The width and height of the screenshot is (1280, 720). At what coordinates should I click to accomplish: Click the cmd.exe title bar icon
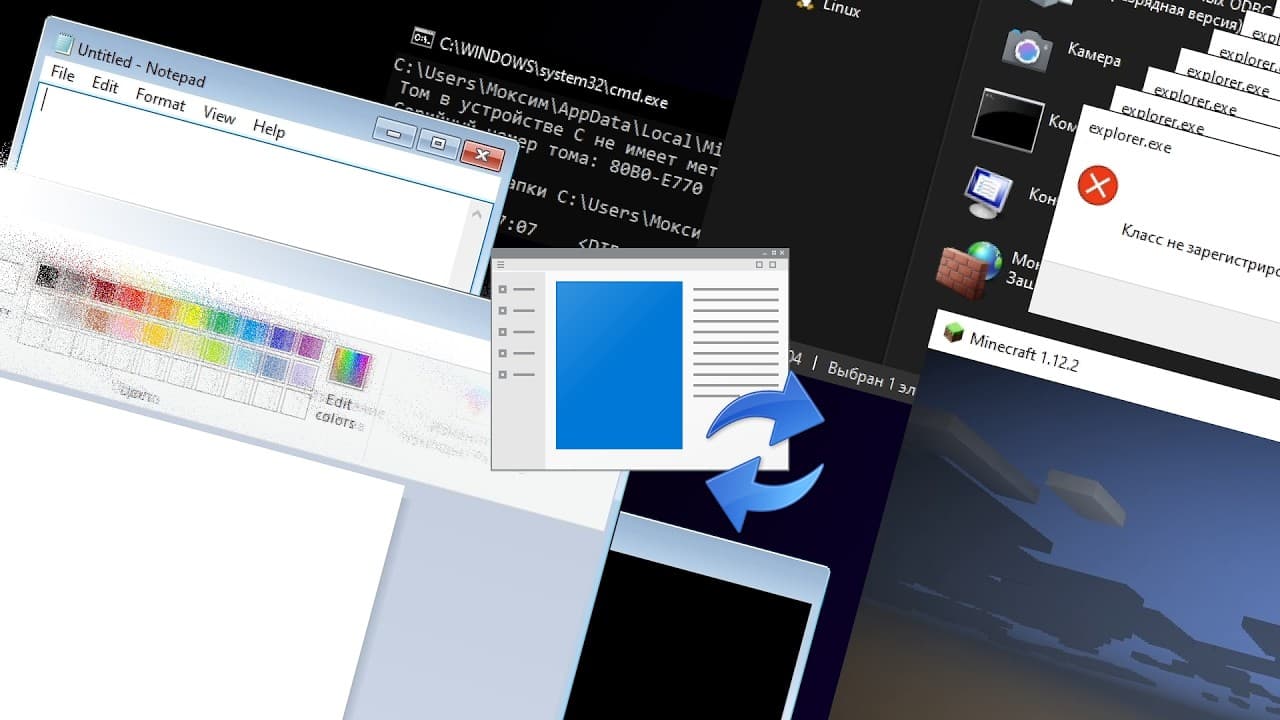pyautogui.click(x=423, y=38)
